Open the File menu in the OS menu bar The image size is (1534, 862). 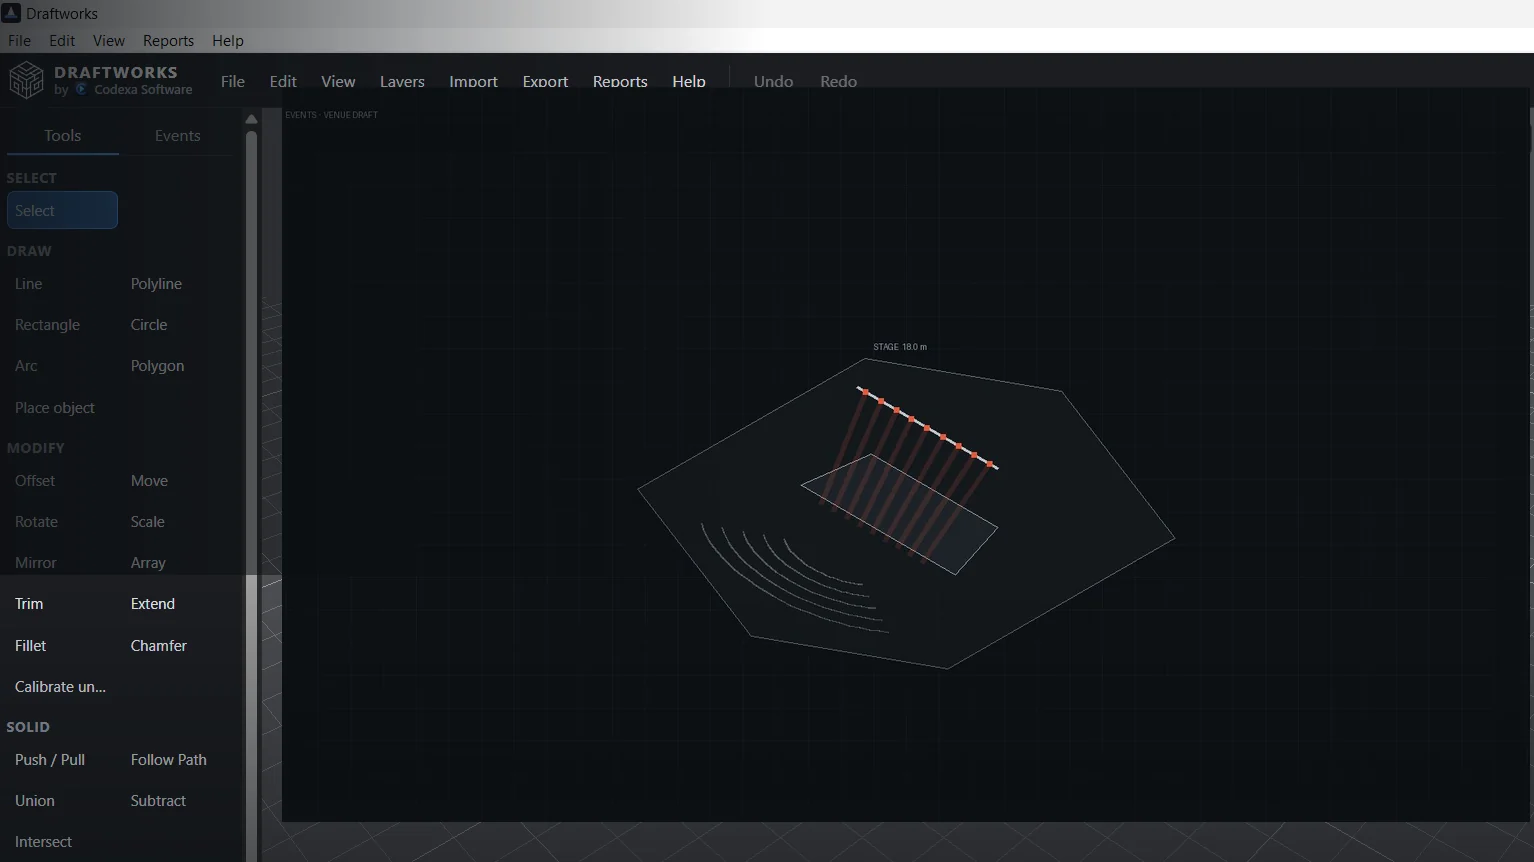19,41
